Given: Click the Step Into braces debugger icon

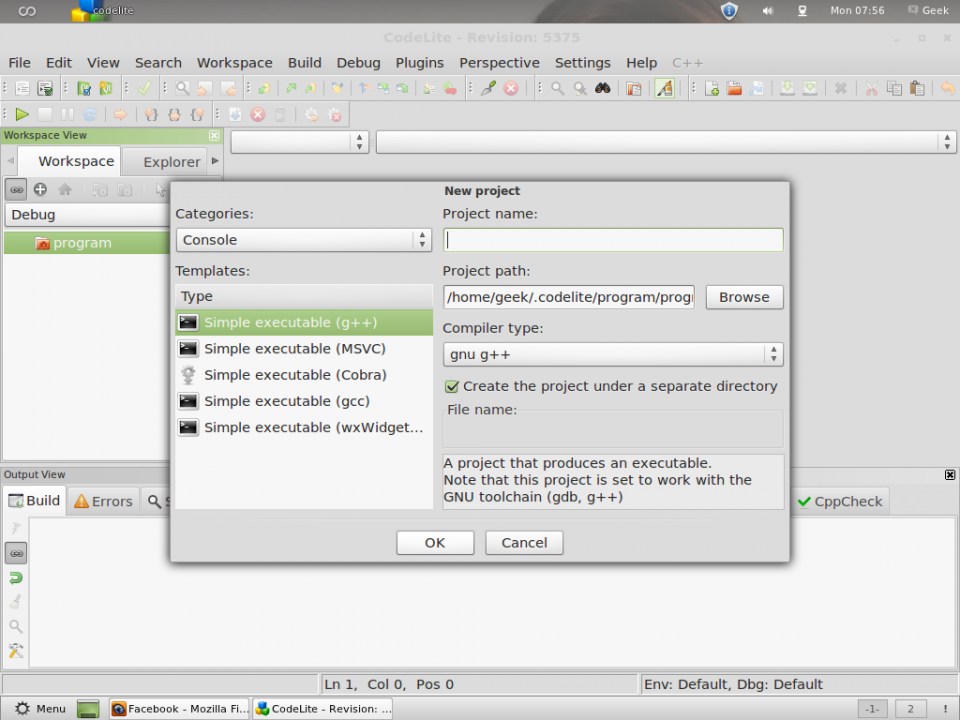Looking at the screenshot, I should tap(151, 114).
